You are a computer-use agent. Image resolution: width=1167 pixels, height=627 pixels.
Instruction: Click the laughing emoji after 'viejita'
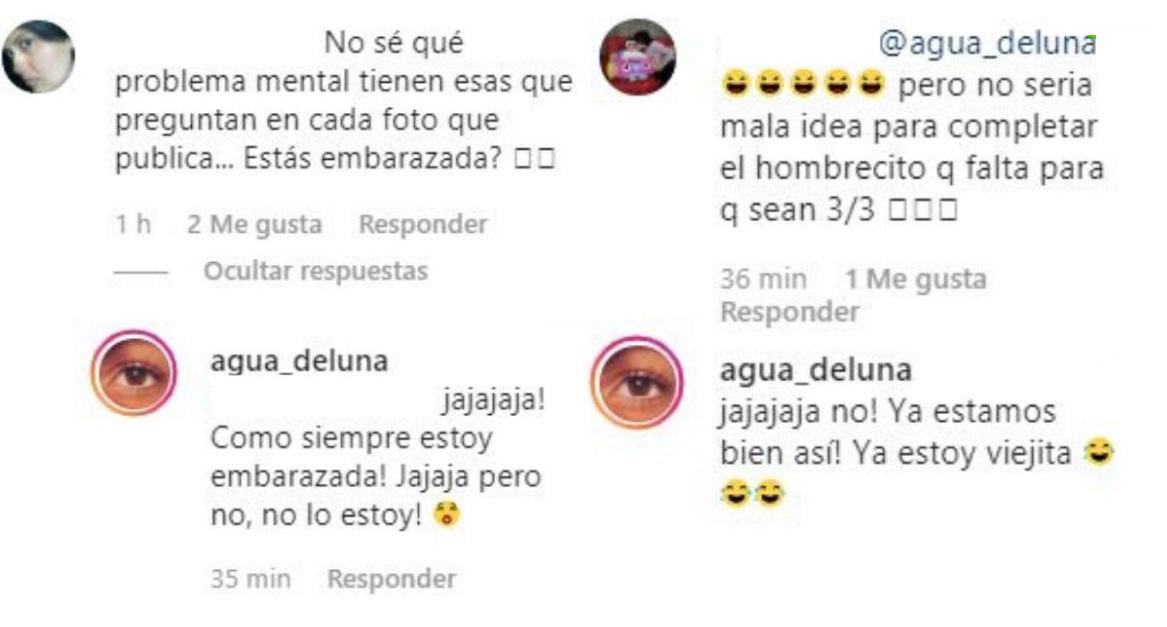tap(1099, 452)
